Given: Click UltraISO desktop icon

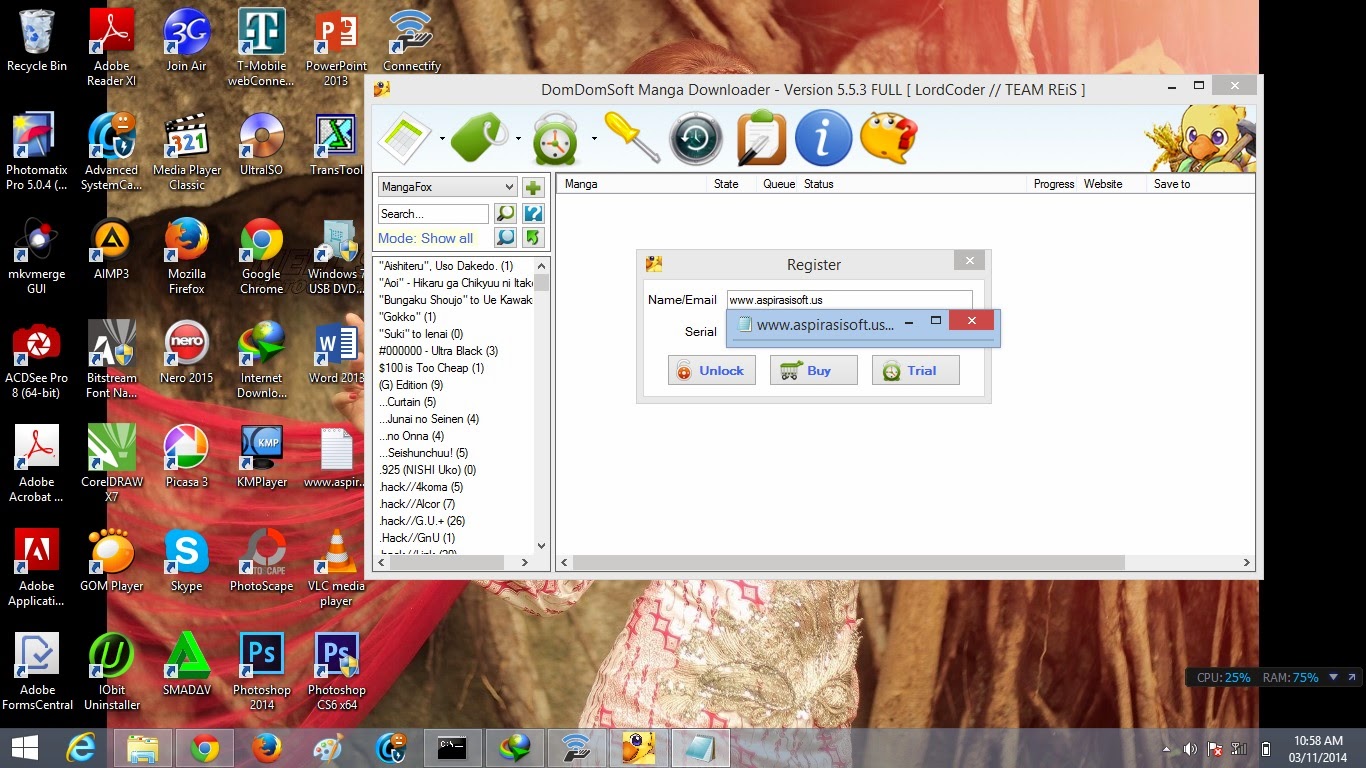Looking at the screenshot, I should tap(261, 145).
